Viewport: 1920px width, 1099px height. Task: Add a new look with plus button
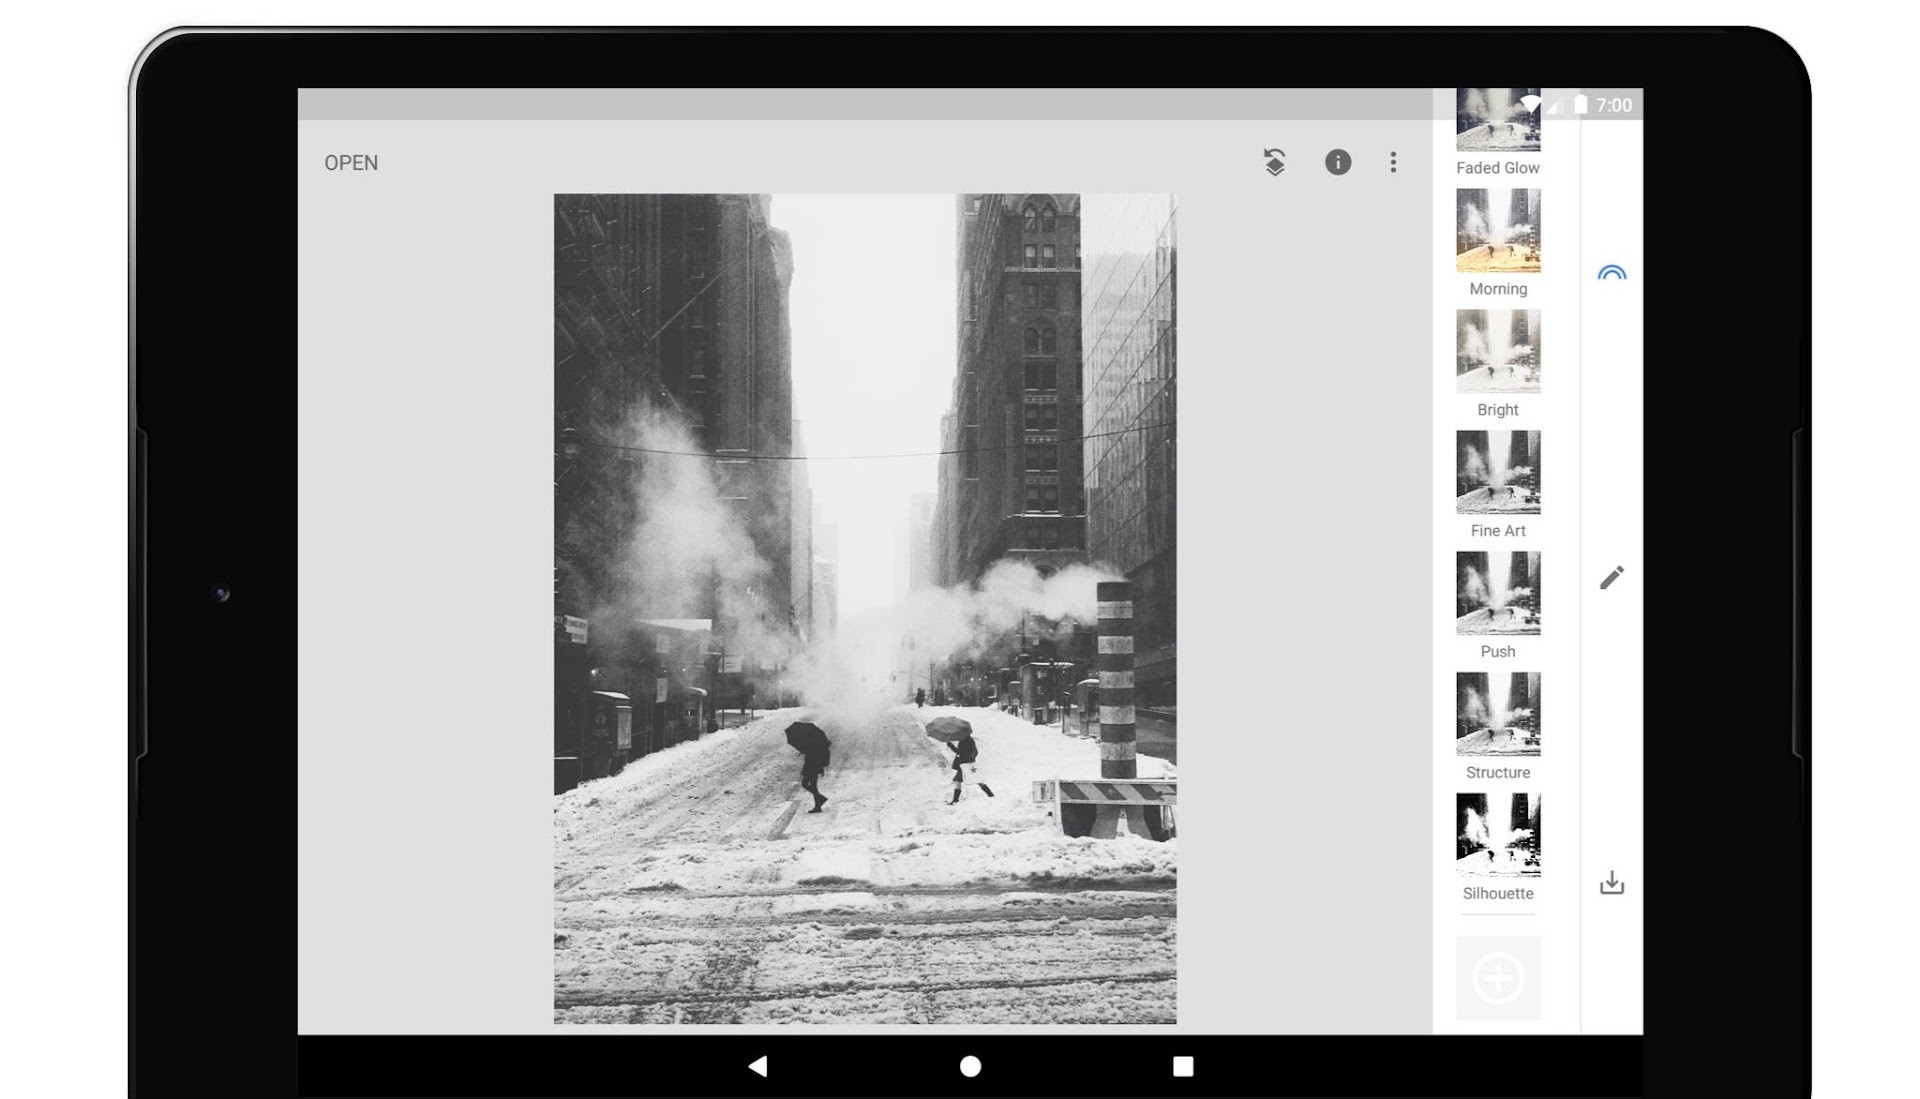pos(1497,978)
